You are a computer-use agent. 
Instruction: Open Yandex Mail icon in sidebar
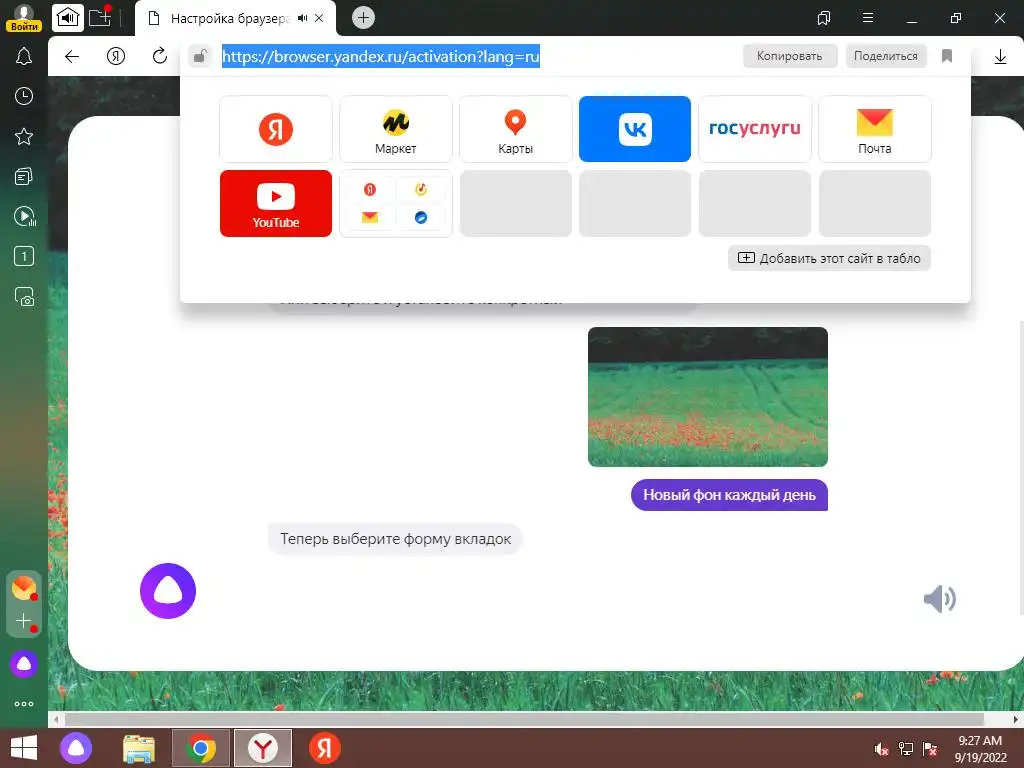pyautogui.click(x=24, y=588)
